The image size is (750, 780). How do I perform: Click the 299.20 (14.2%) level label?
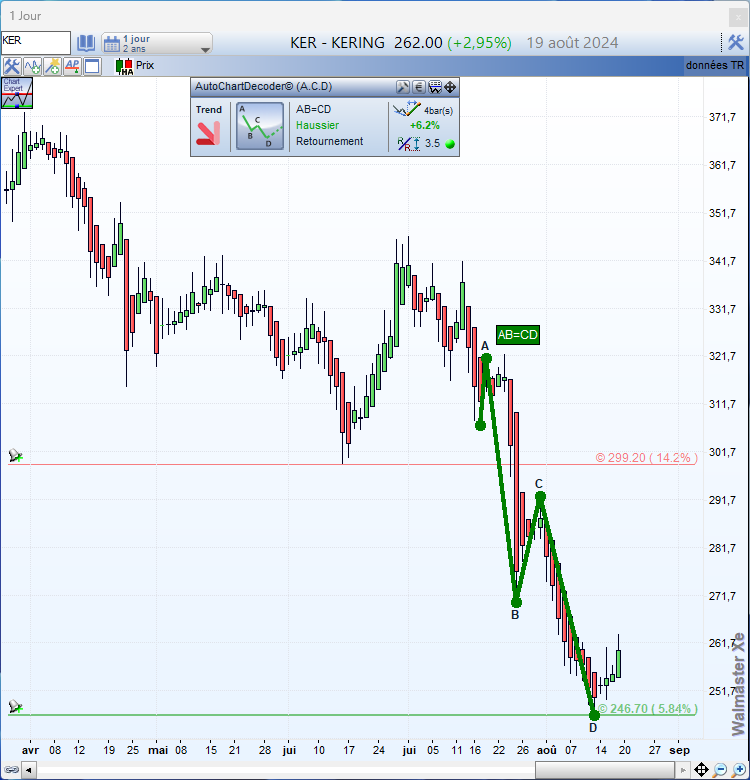[x=646, y=458]
